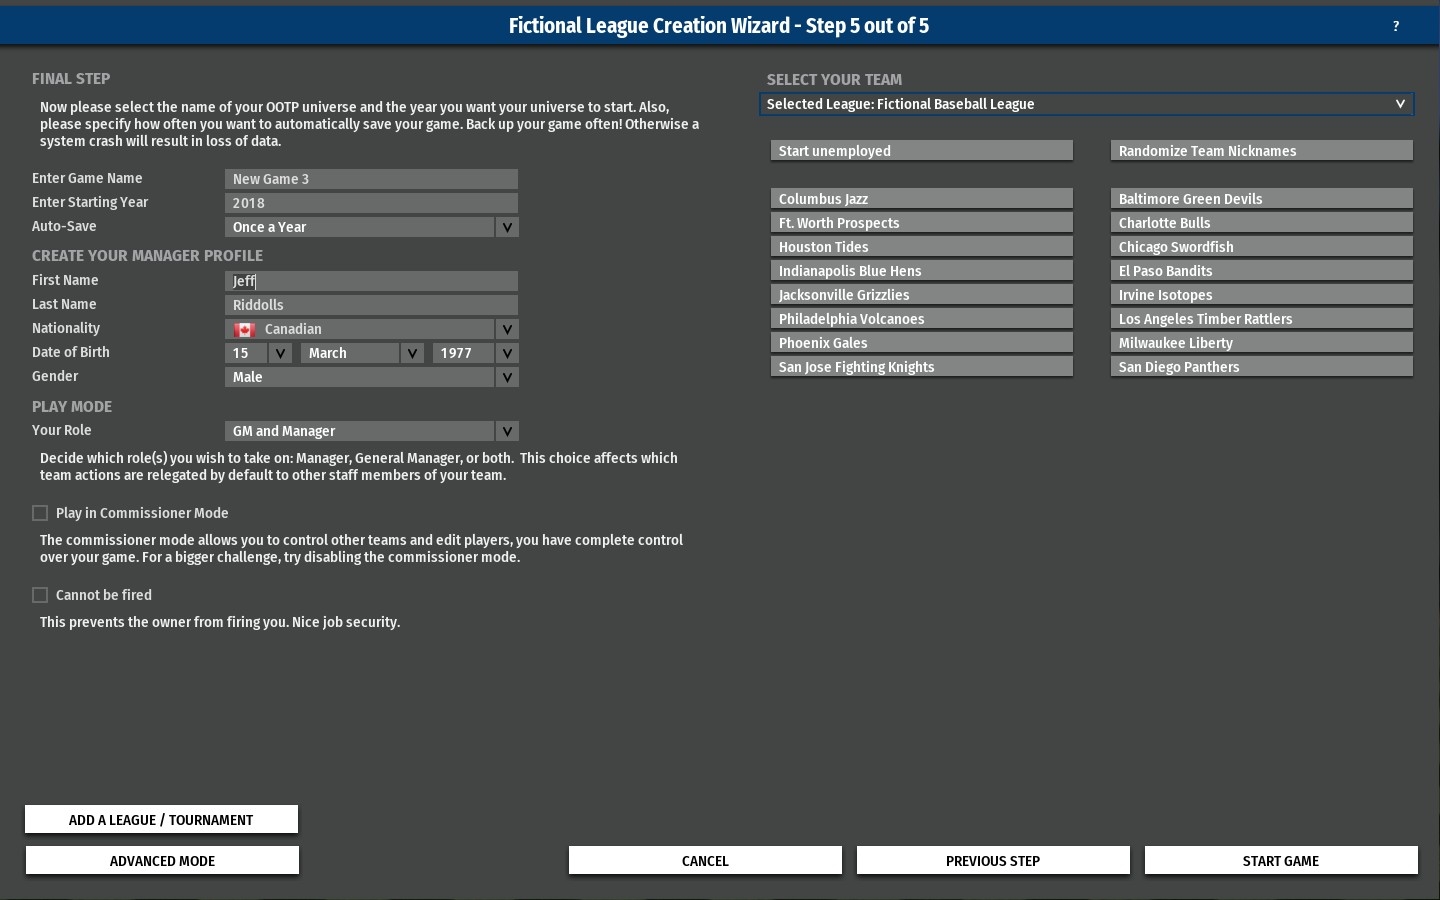Viewport: 1440px width, 900px height.
Task: Select the Chicago Swordfish team
Action: [x=1261, y=247]
